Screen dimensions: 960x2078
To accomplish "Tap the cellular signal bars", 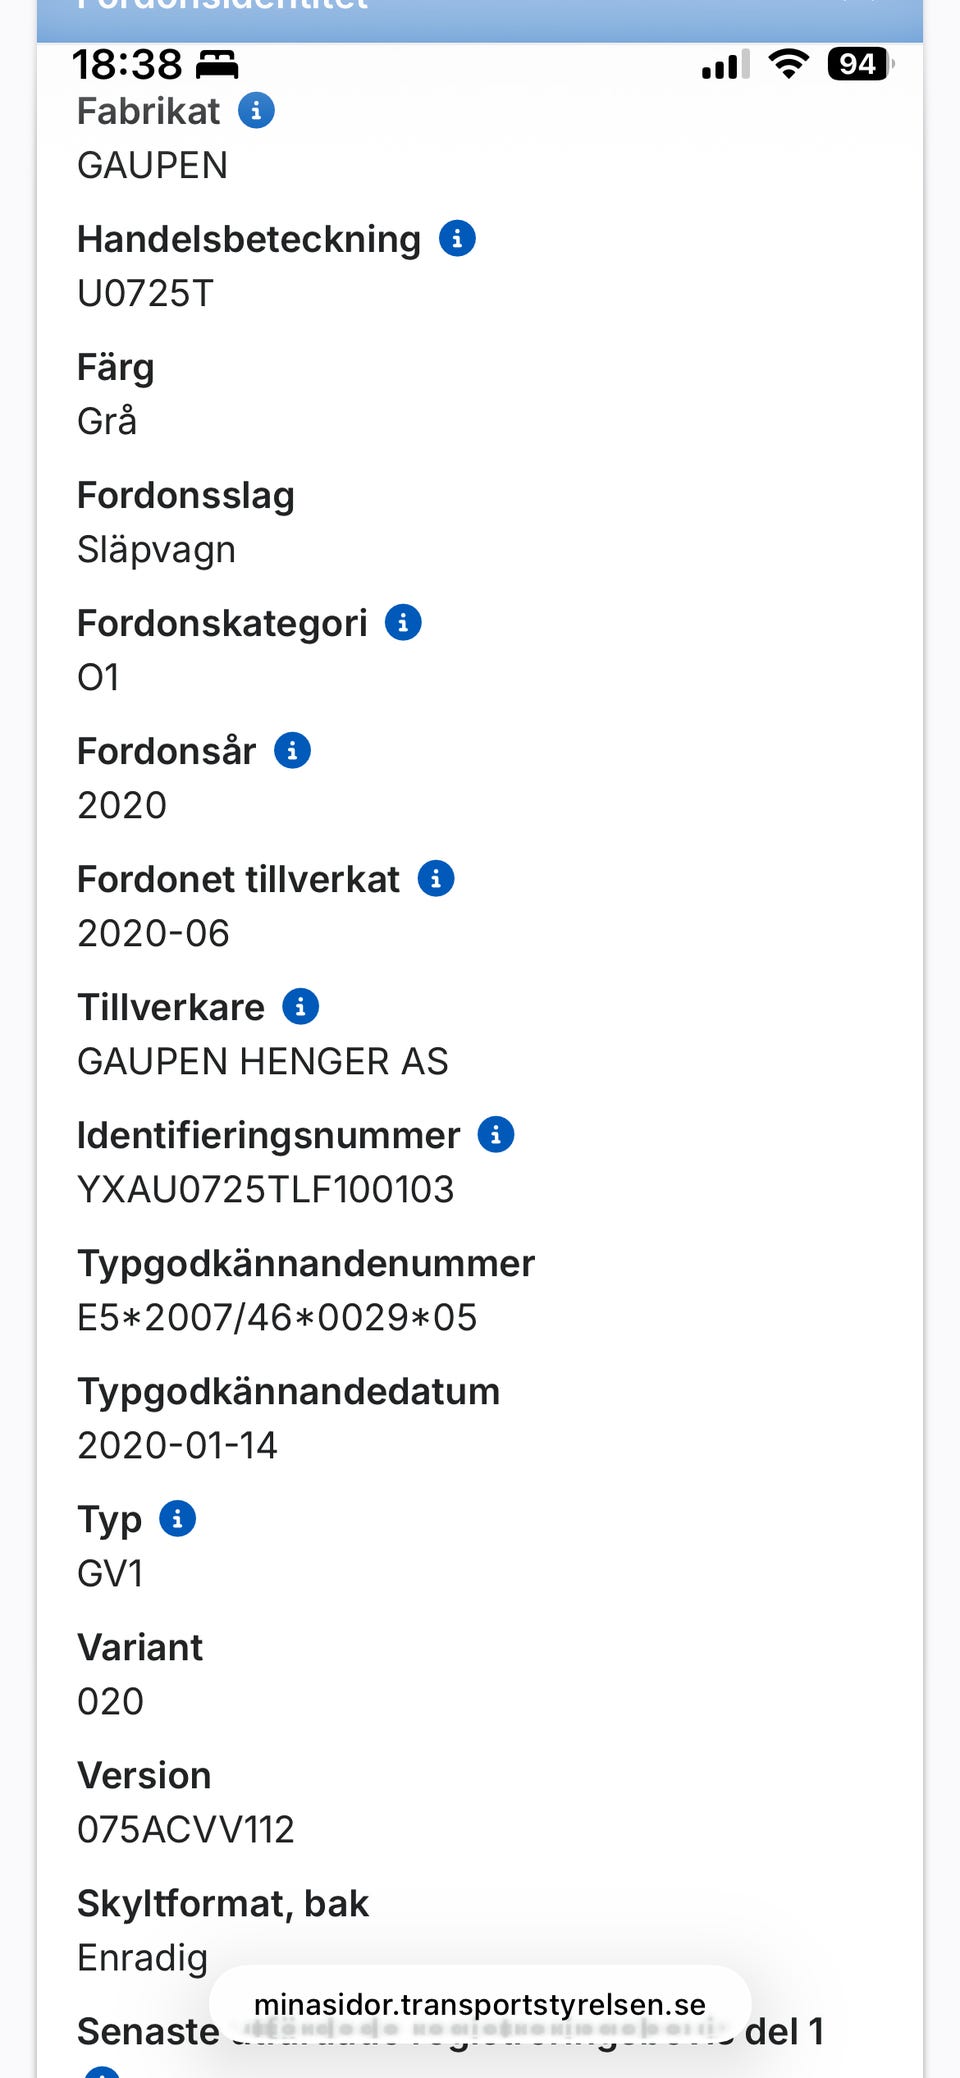I will point(725,66).
